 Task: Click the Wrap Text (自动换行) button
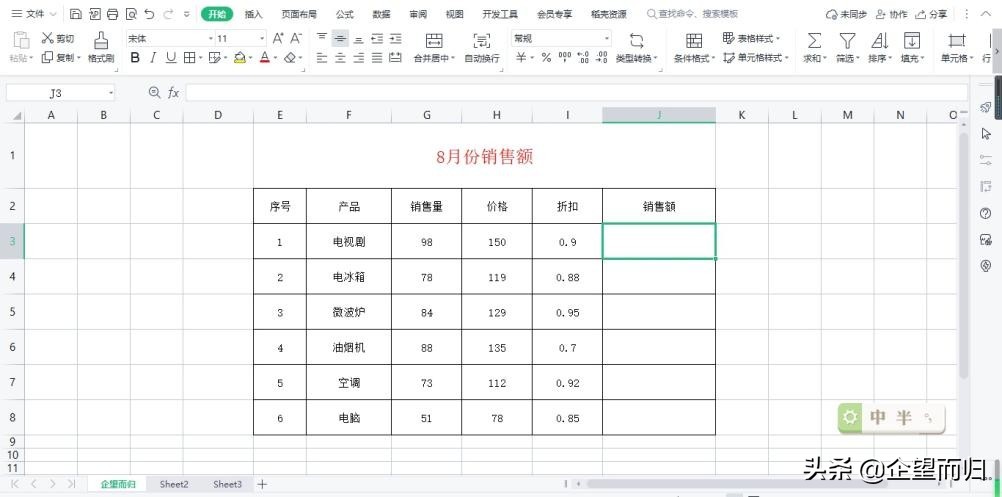click(x=481, y=48)
